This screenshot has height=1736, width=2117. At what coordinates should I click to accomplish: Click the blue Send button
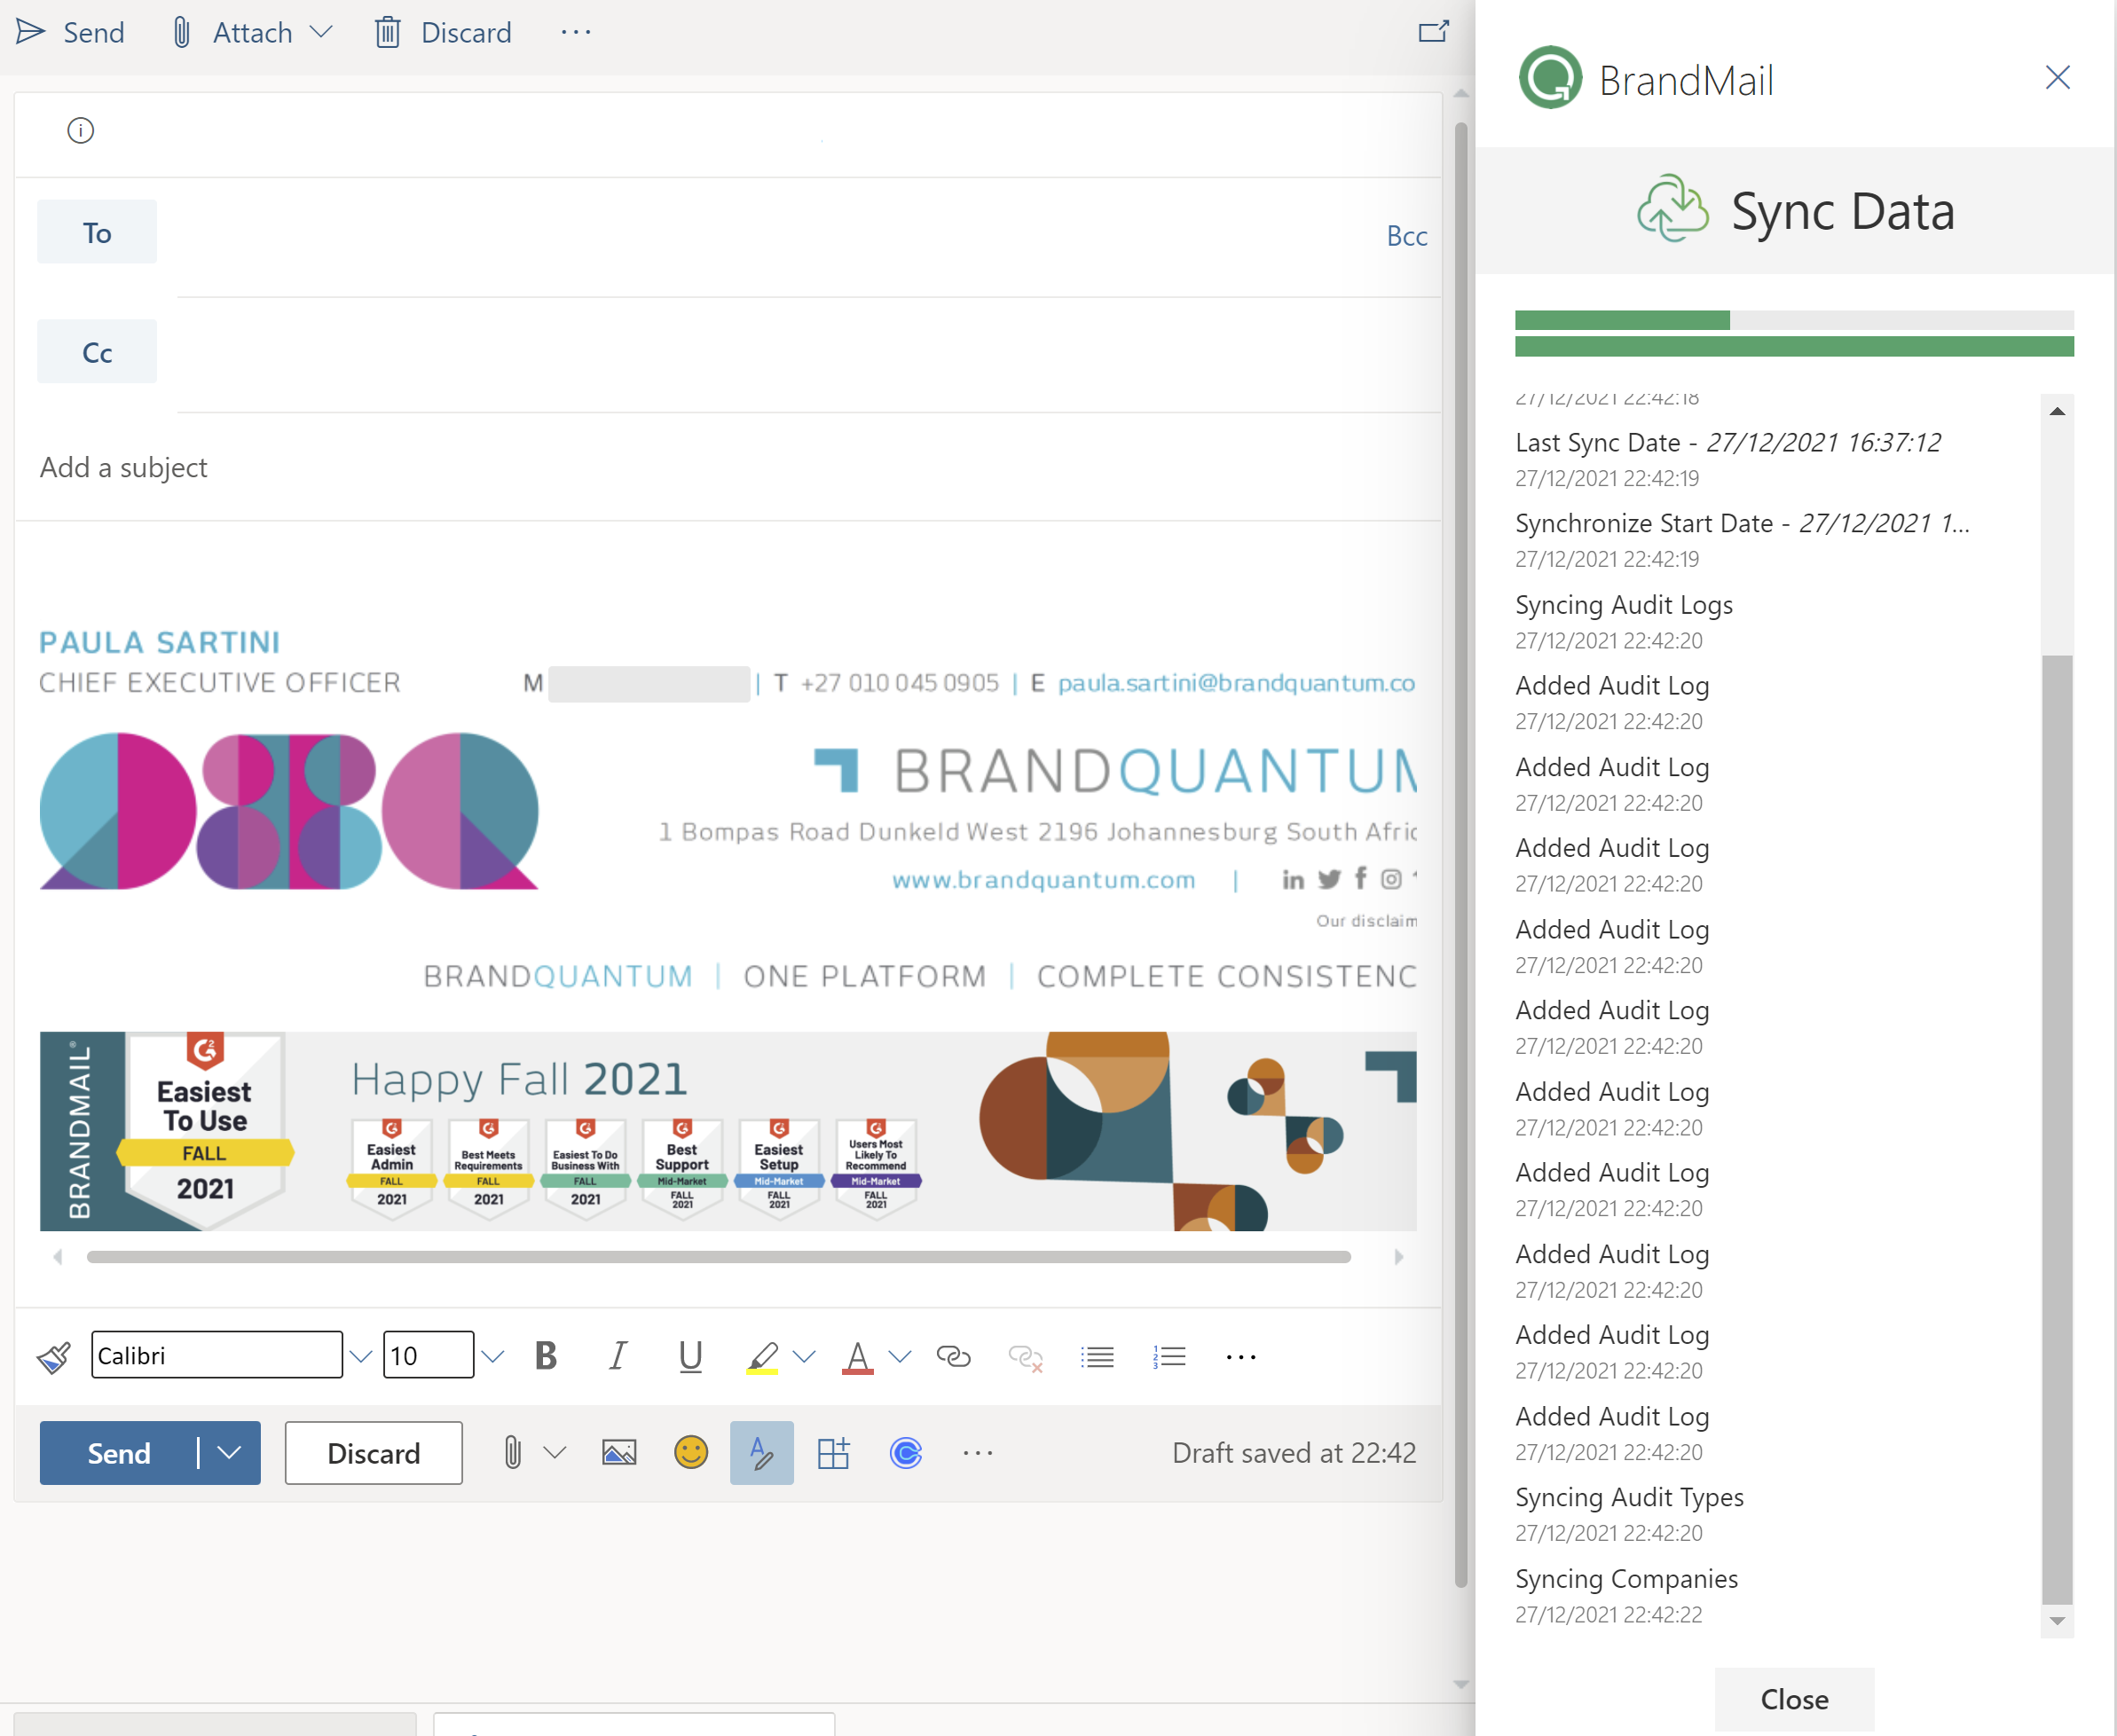pyautogui.click(x=118, y=1453)
